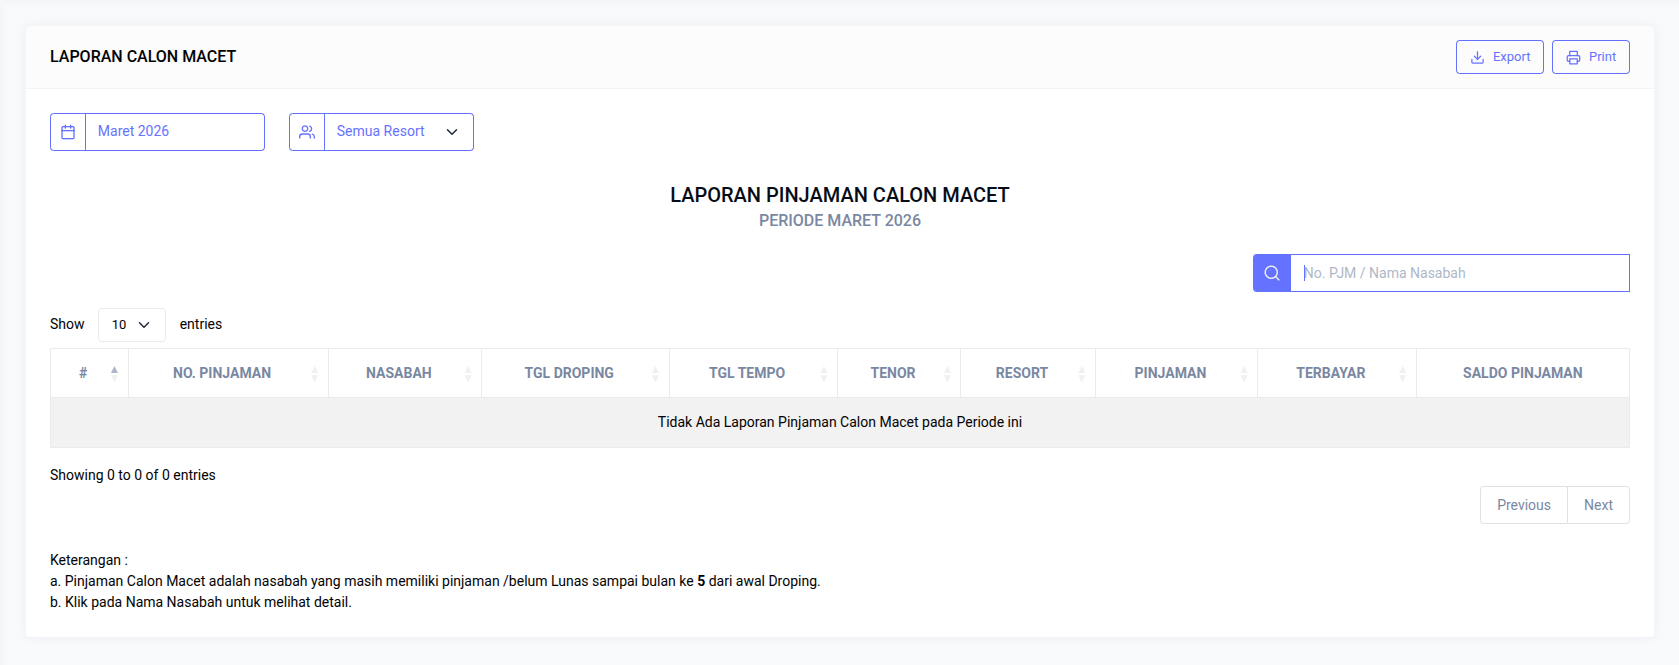Sort by TENOR column header
1679x665 pixels.
tap(899, 373)
